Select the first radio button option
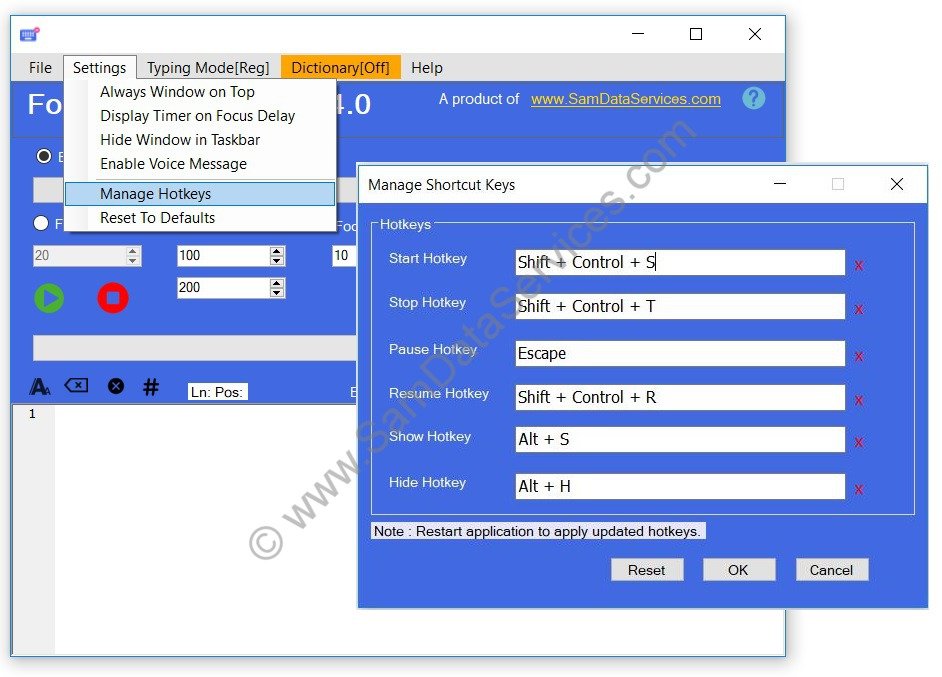The width and height of the screenshot is (942, 677). pos(42,156)
